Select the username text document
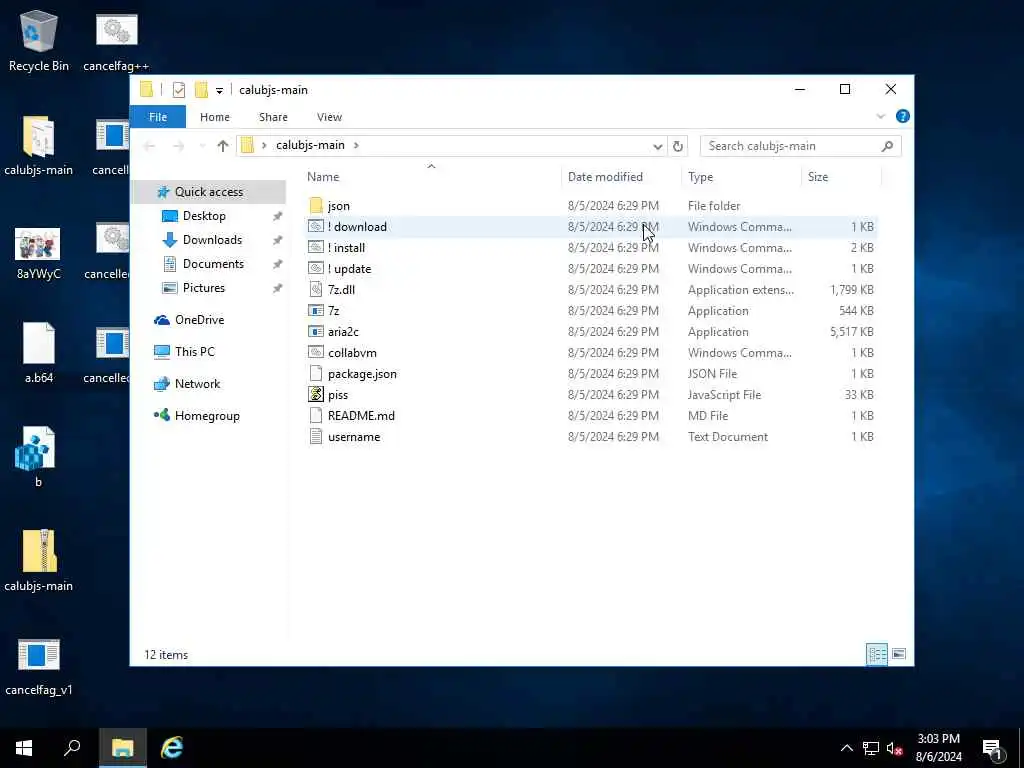Image resolution: width=1024 pixels, height=768 pixels. pos(591,437)
